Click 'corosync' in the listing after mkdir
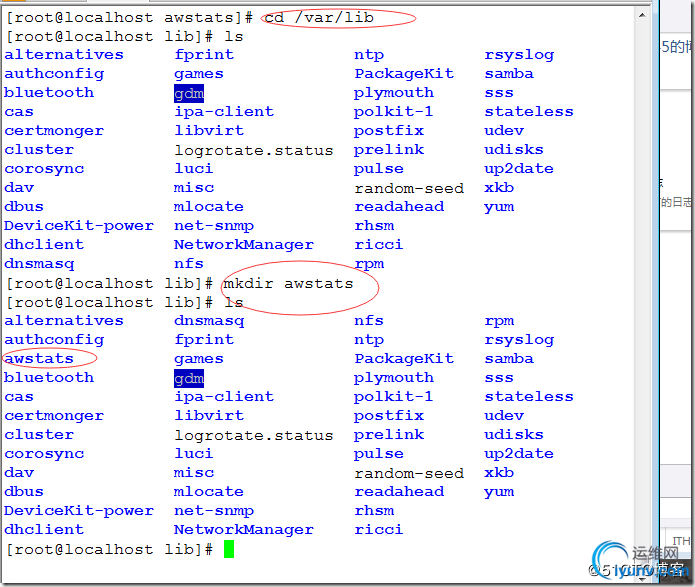This screenshot has height=587, width=695. click(x=44, y=454)
